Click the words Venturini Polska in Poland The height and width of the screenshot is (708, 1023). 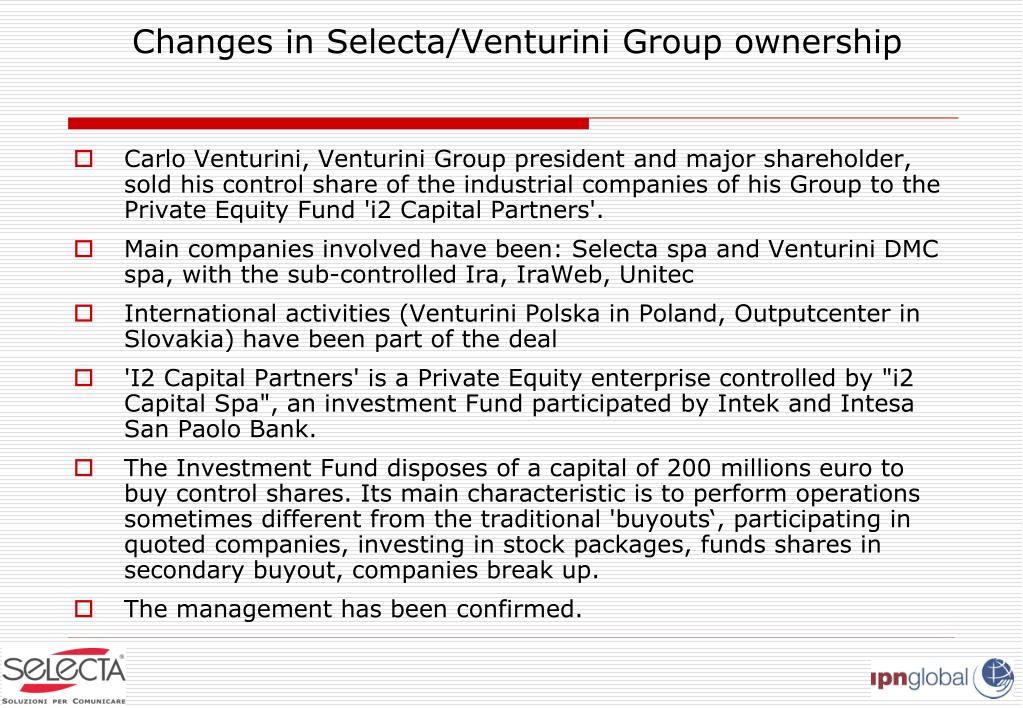click(x=565, y=314)
